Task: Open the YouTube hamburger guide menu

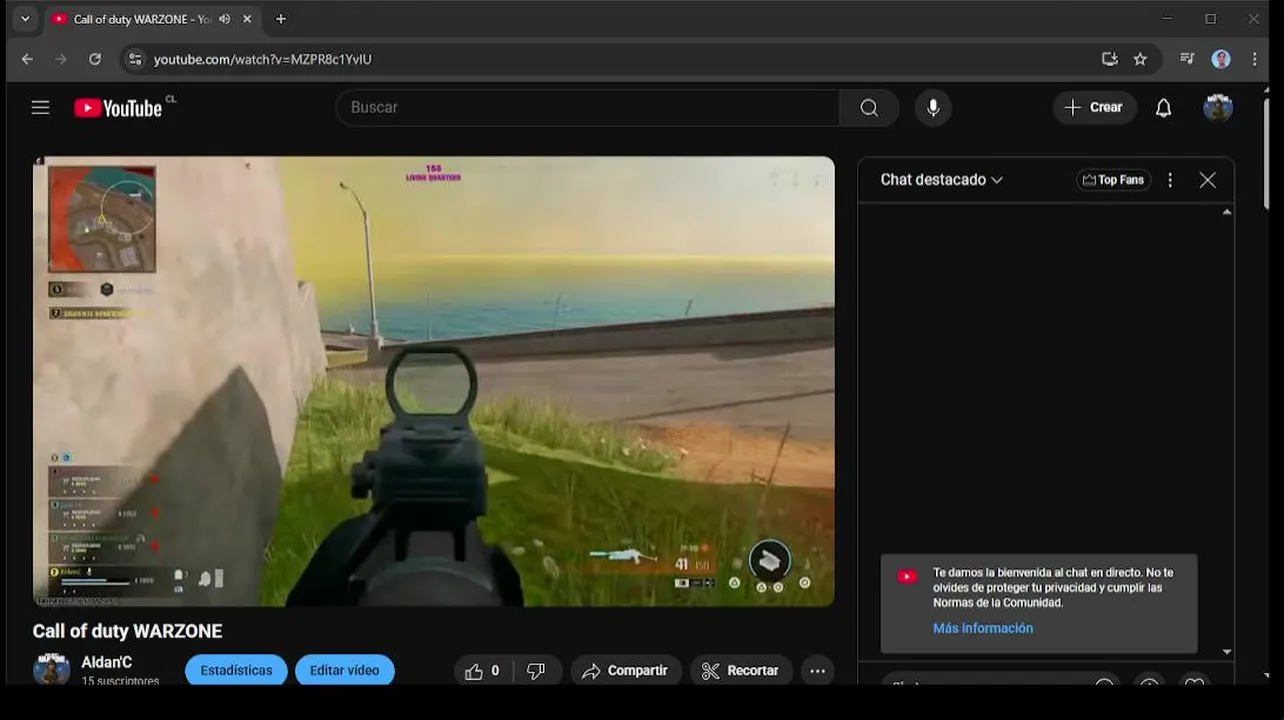Action: 40,107
